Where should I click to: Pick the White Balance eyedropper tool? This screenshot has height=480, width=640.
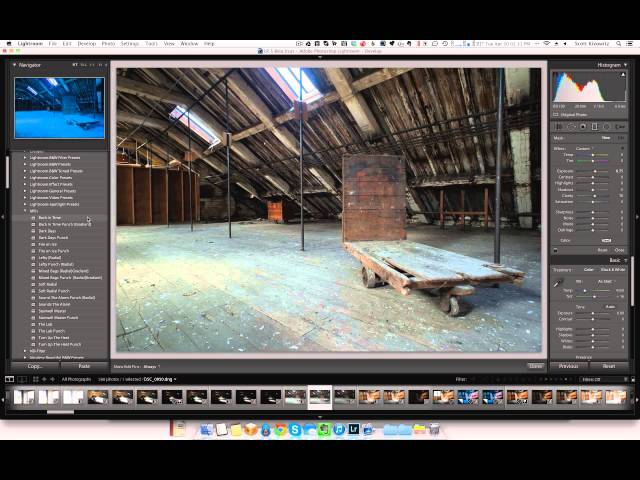(558, 282)
